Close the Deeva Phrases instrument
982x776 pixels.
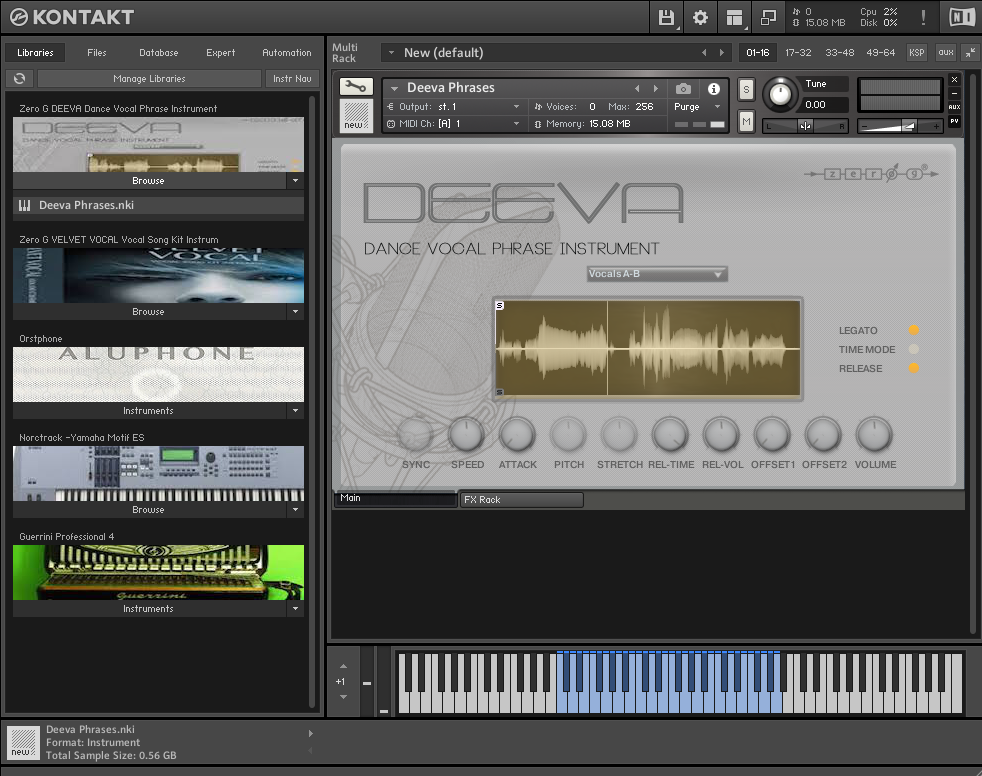pos(954,80)
